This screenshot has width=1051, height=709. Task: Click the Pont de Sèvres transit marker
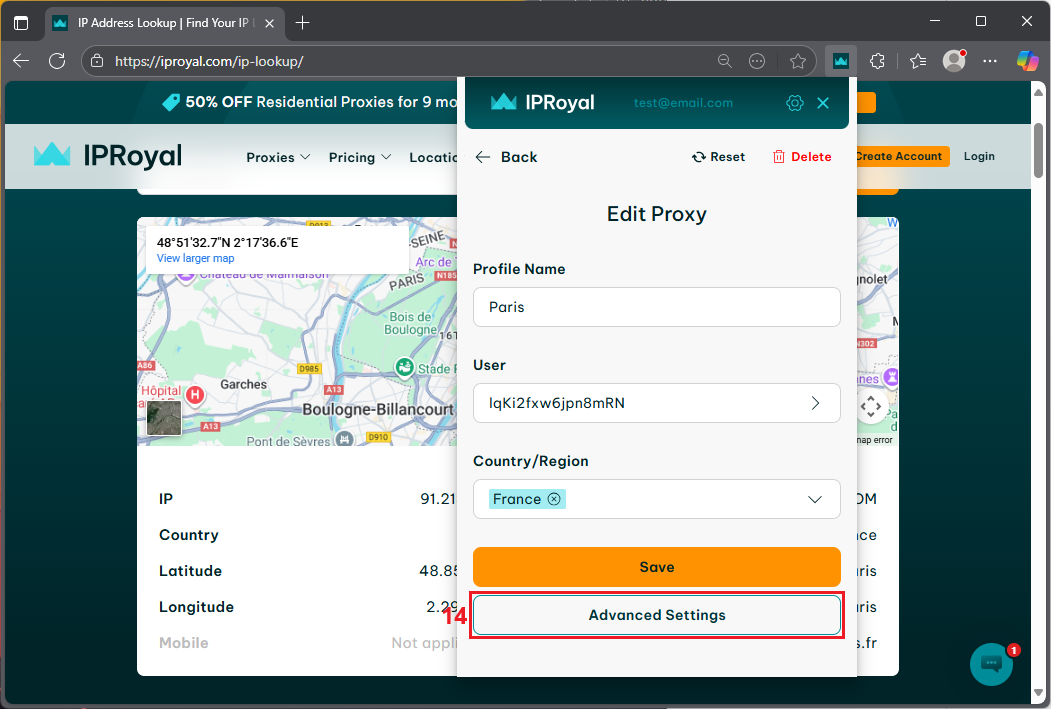345,439
